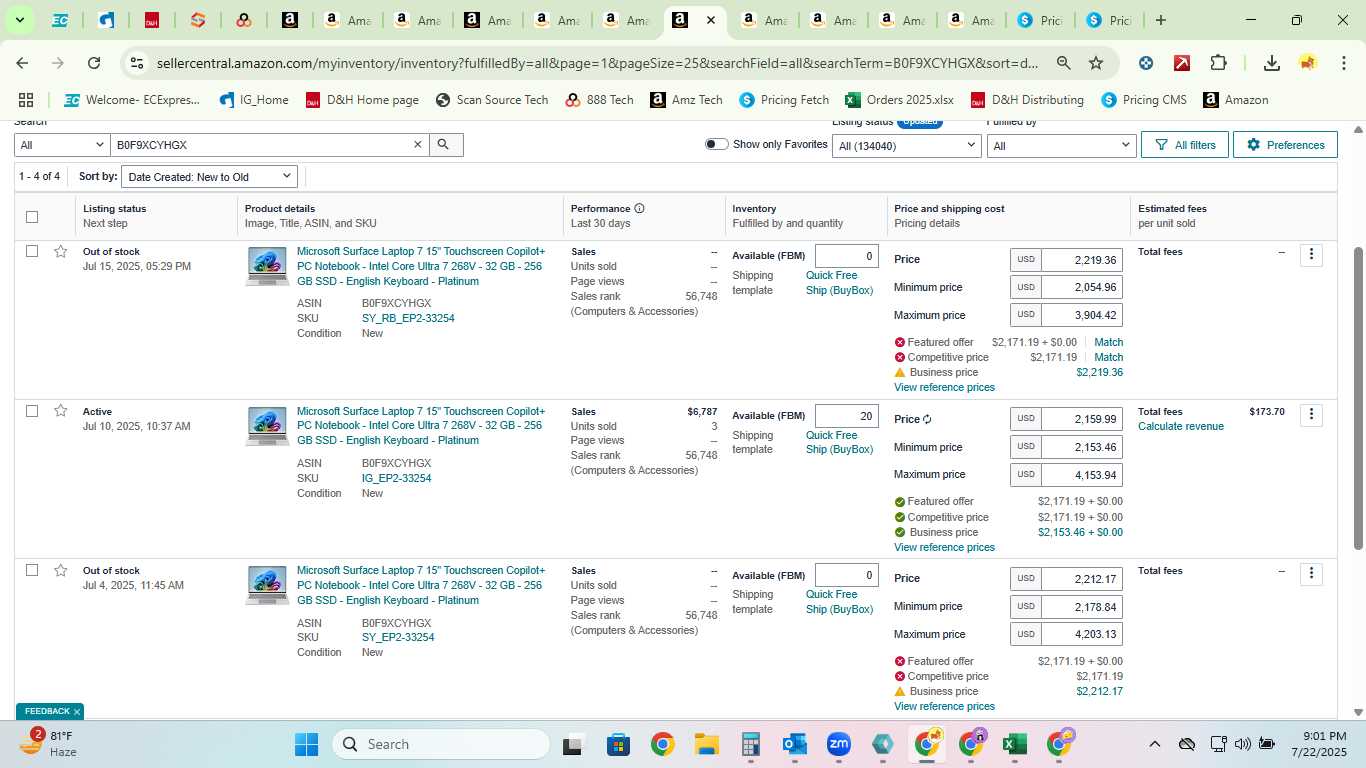Open the D&H Distributing bookmark

point(1028,100)
